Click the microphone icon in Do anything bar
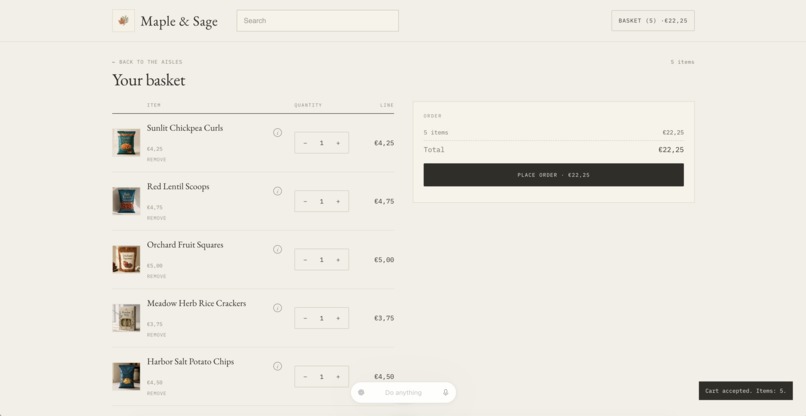The image size is (806, 416). (446, 392)
